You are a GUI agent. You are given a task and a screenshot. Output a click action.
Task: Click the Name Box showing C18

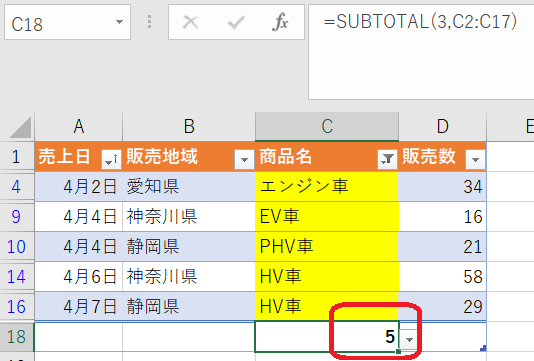pos(67,22)
